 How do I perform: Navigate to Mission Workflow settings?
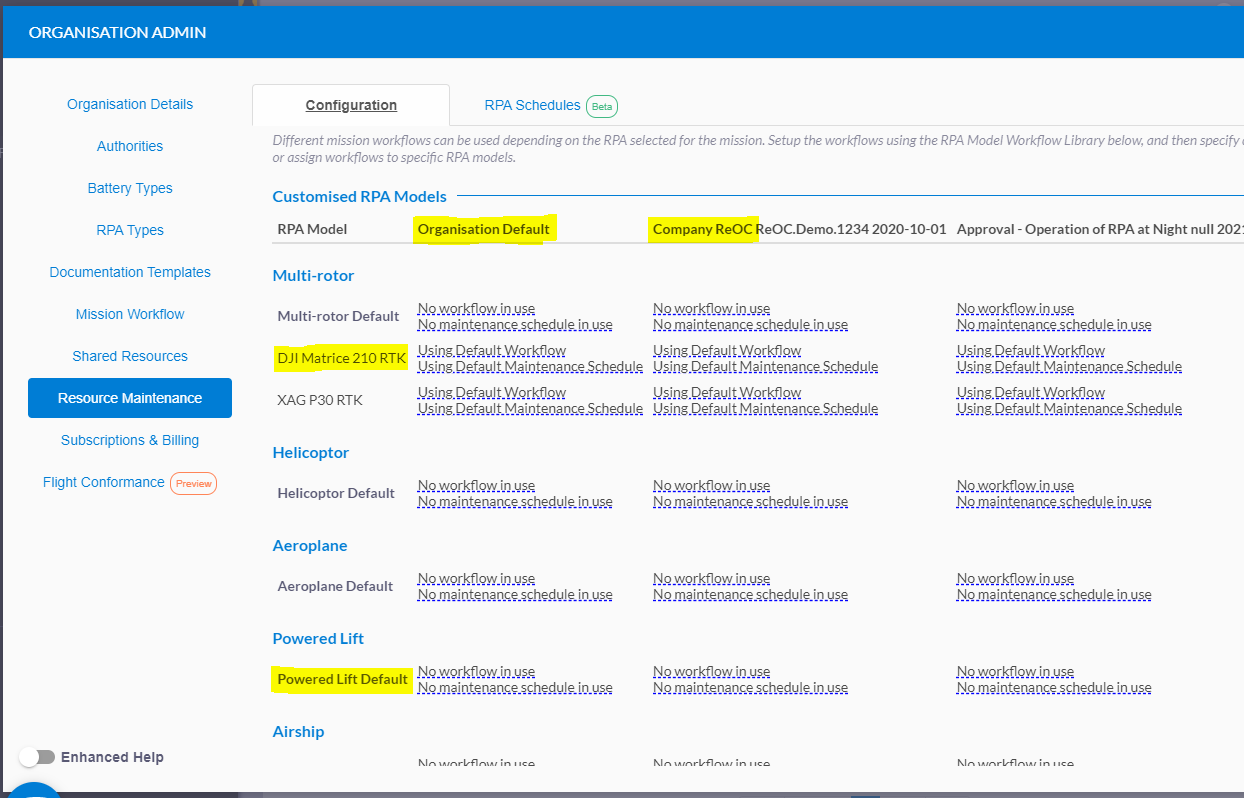point(130,314)
